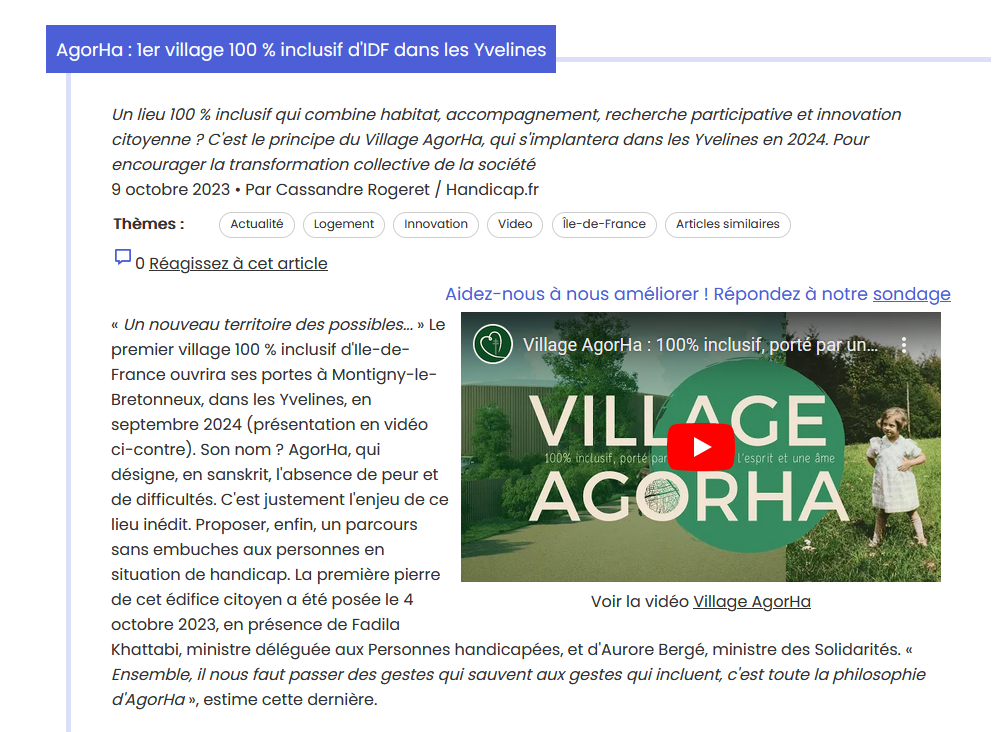Select the 'Logement' theme tag
Screen dimensions: 1006x732
tap(343, 225)
